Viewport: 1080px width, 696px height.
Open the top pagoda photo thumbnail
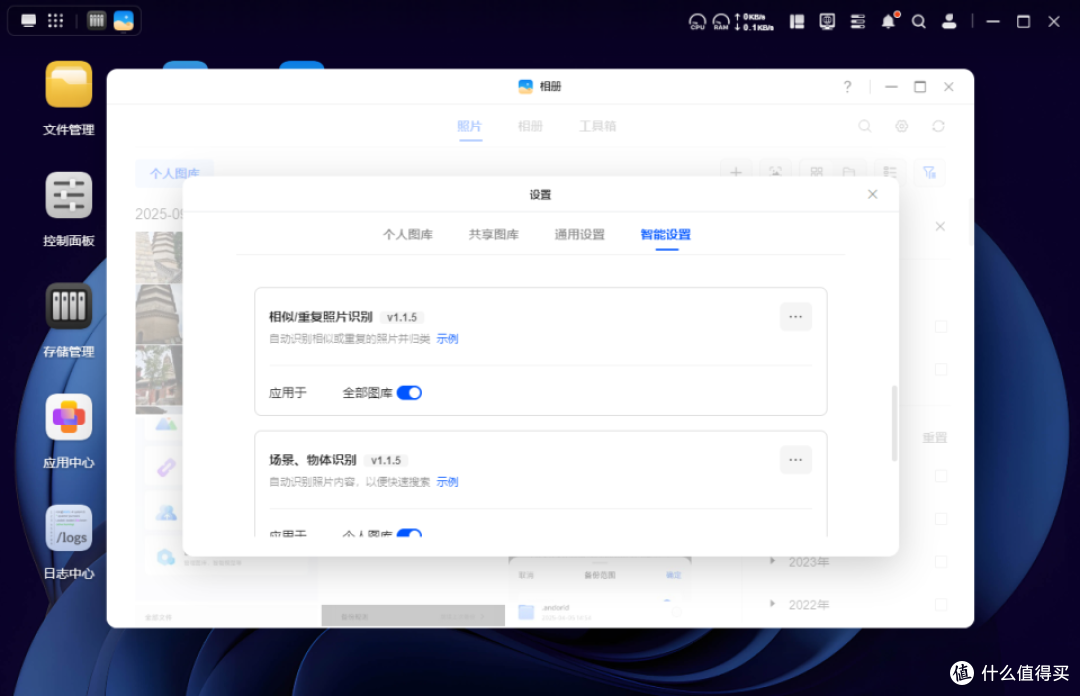click(x=159, y=258)
